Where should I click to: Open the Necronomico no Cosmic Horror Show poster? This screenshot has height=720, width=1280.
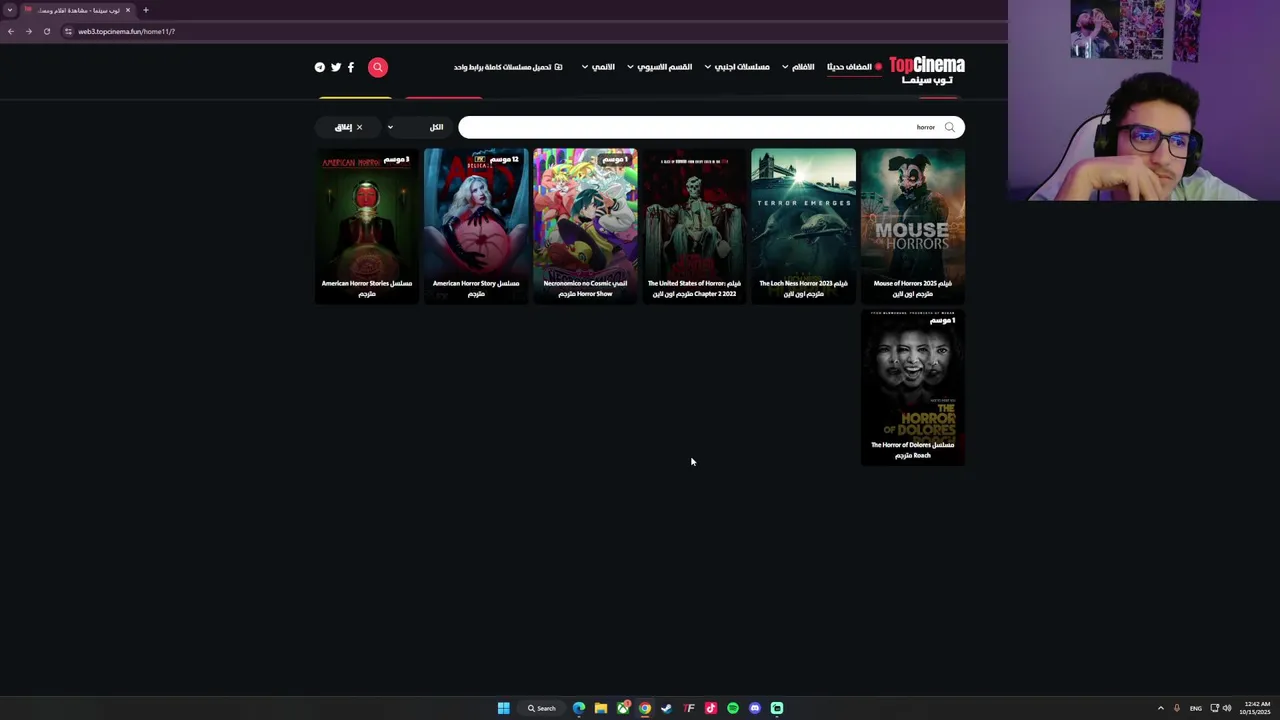tap(585, 226)
